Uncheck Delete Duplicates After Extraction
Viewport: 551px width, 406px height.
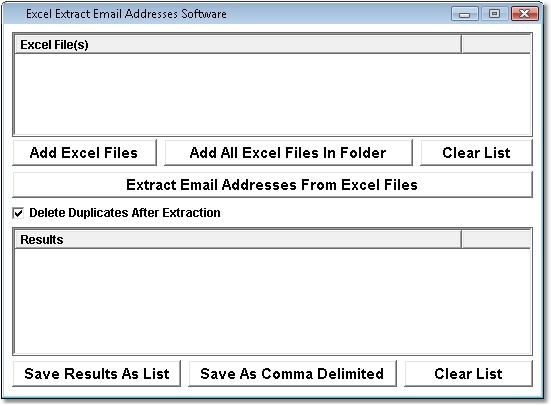[x=18, y=213]
